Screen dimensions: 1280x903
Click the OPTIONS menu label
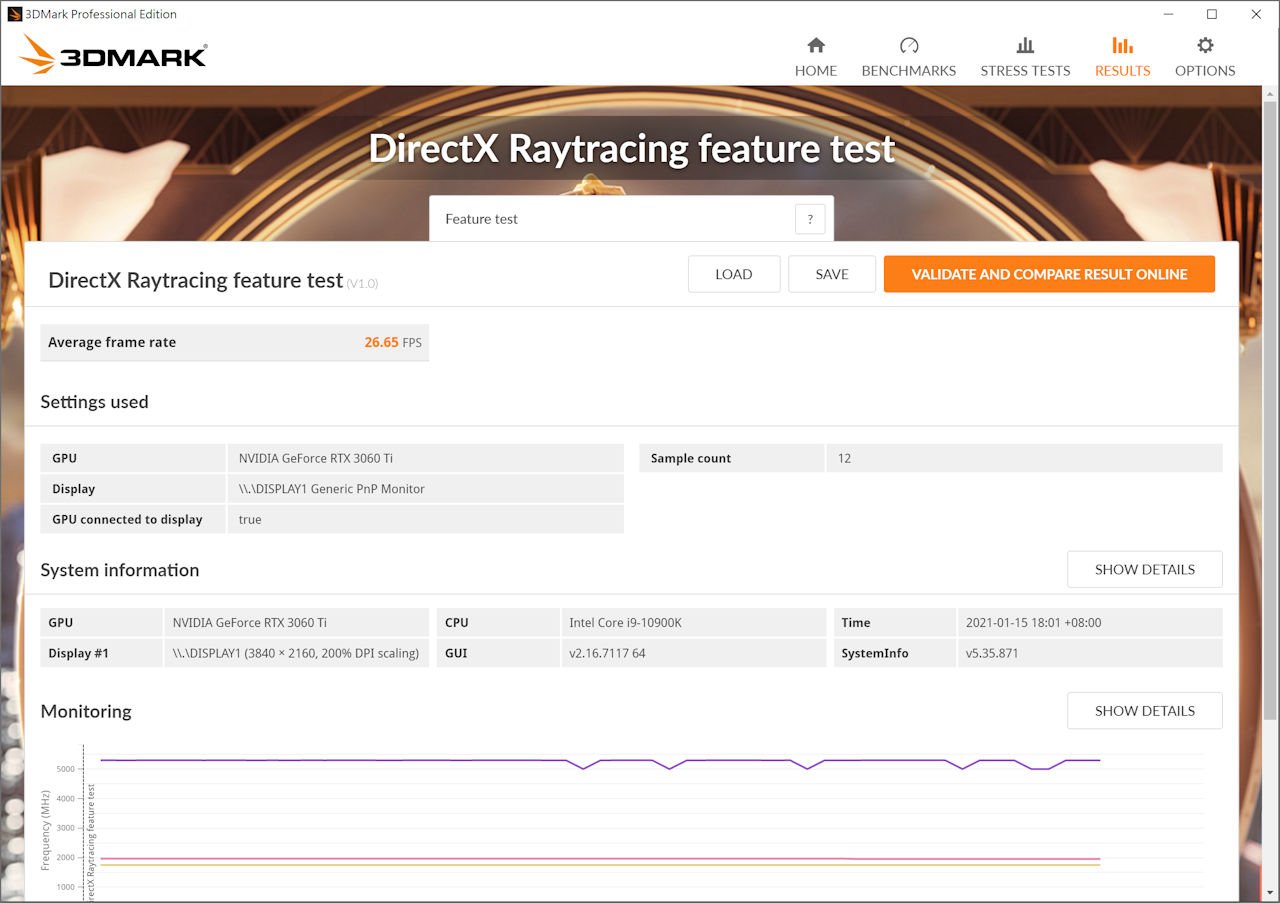coord(1205,71)
